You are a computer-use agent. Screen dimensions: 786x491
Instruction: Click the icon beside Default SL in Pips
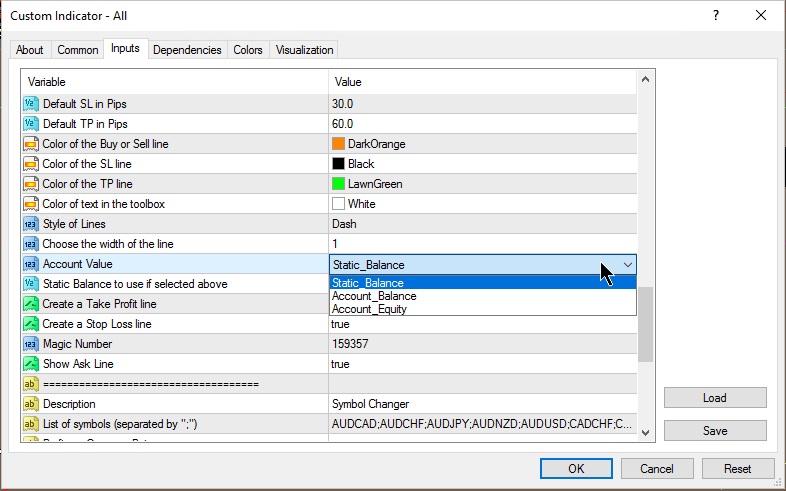(31, 104)
